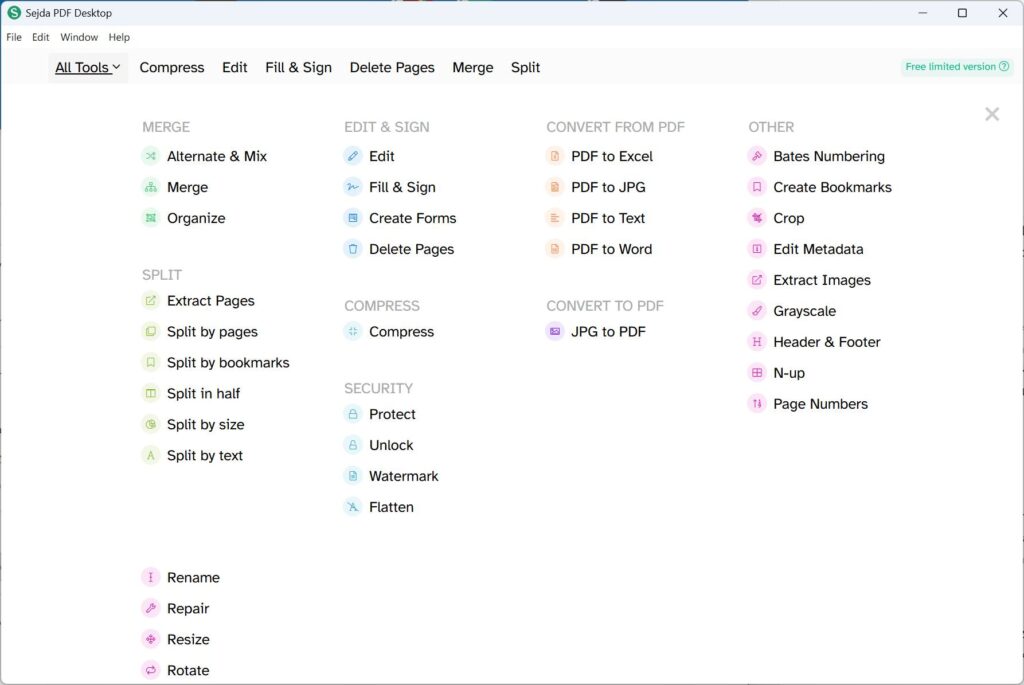This screenshot has width=1024, height=685.
Task: Select the Bates Numbering tool
Action: click(x=829, y=156)
